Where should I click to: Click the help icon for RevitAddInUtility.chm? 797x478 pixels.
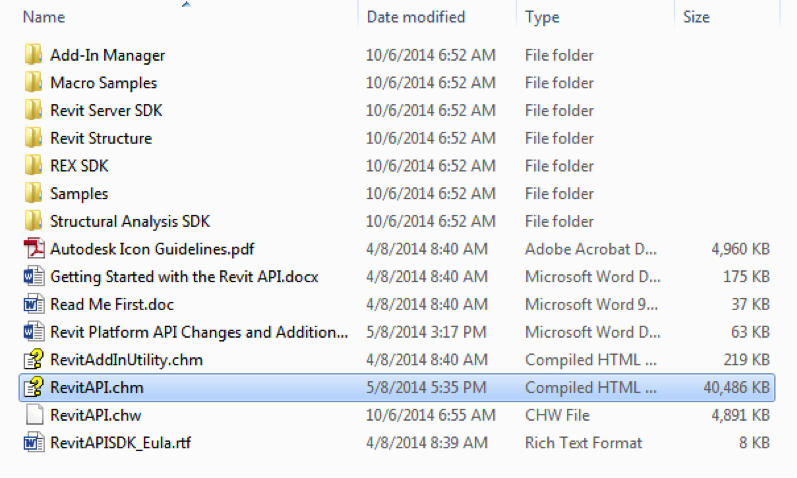(34, 360)
